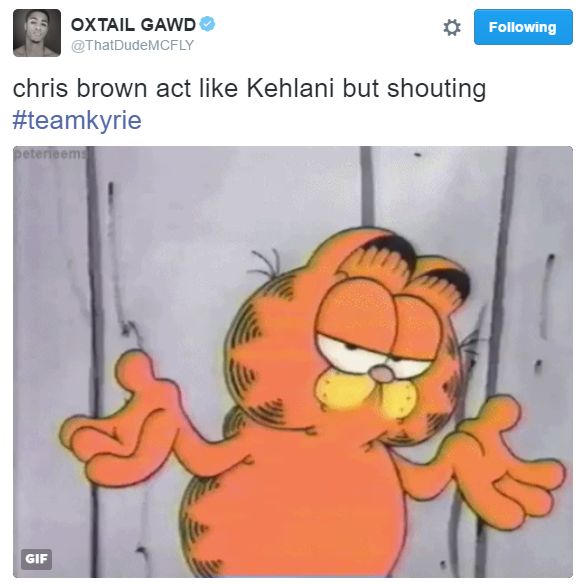Play the Garfield shrug GIF
588x584 pixels.
293,362
